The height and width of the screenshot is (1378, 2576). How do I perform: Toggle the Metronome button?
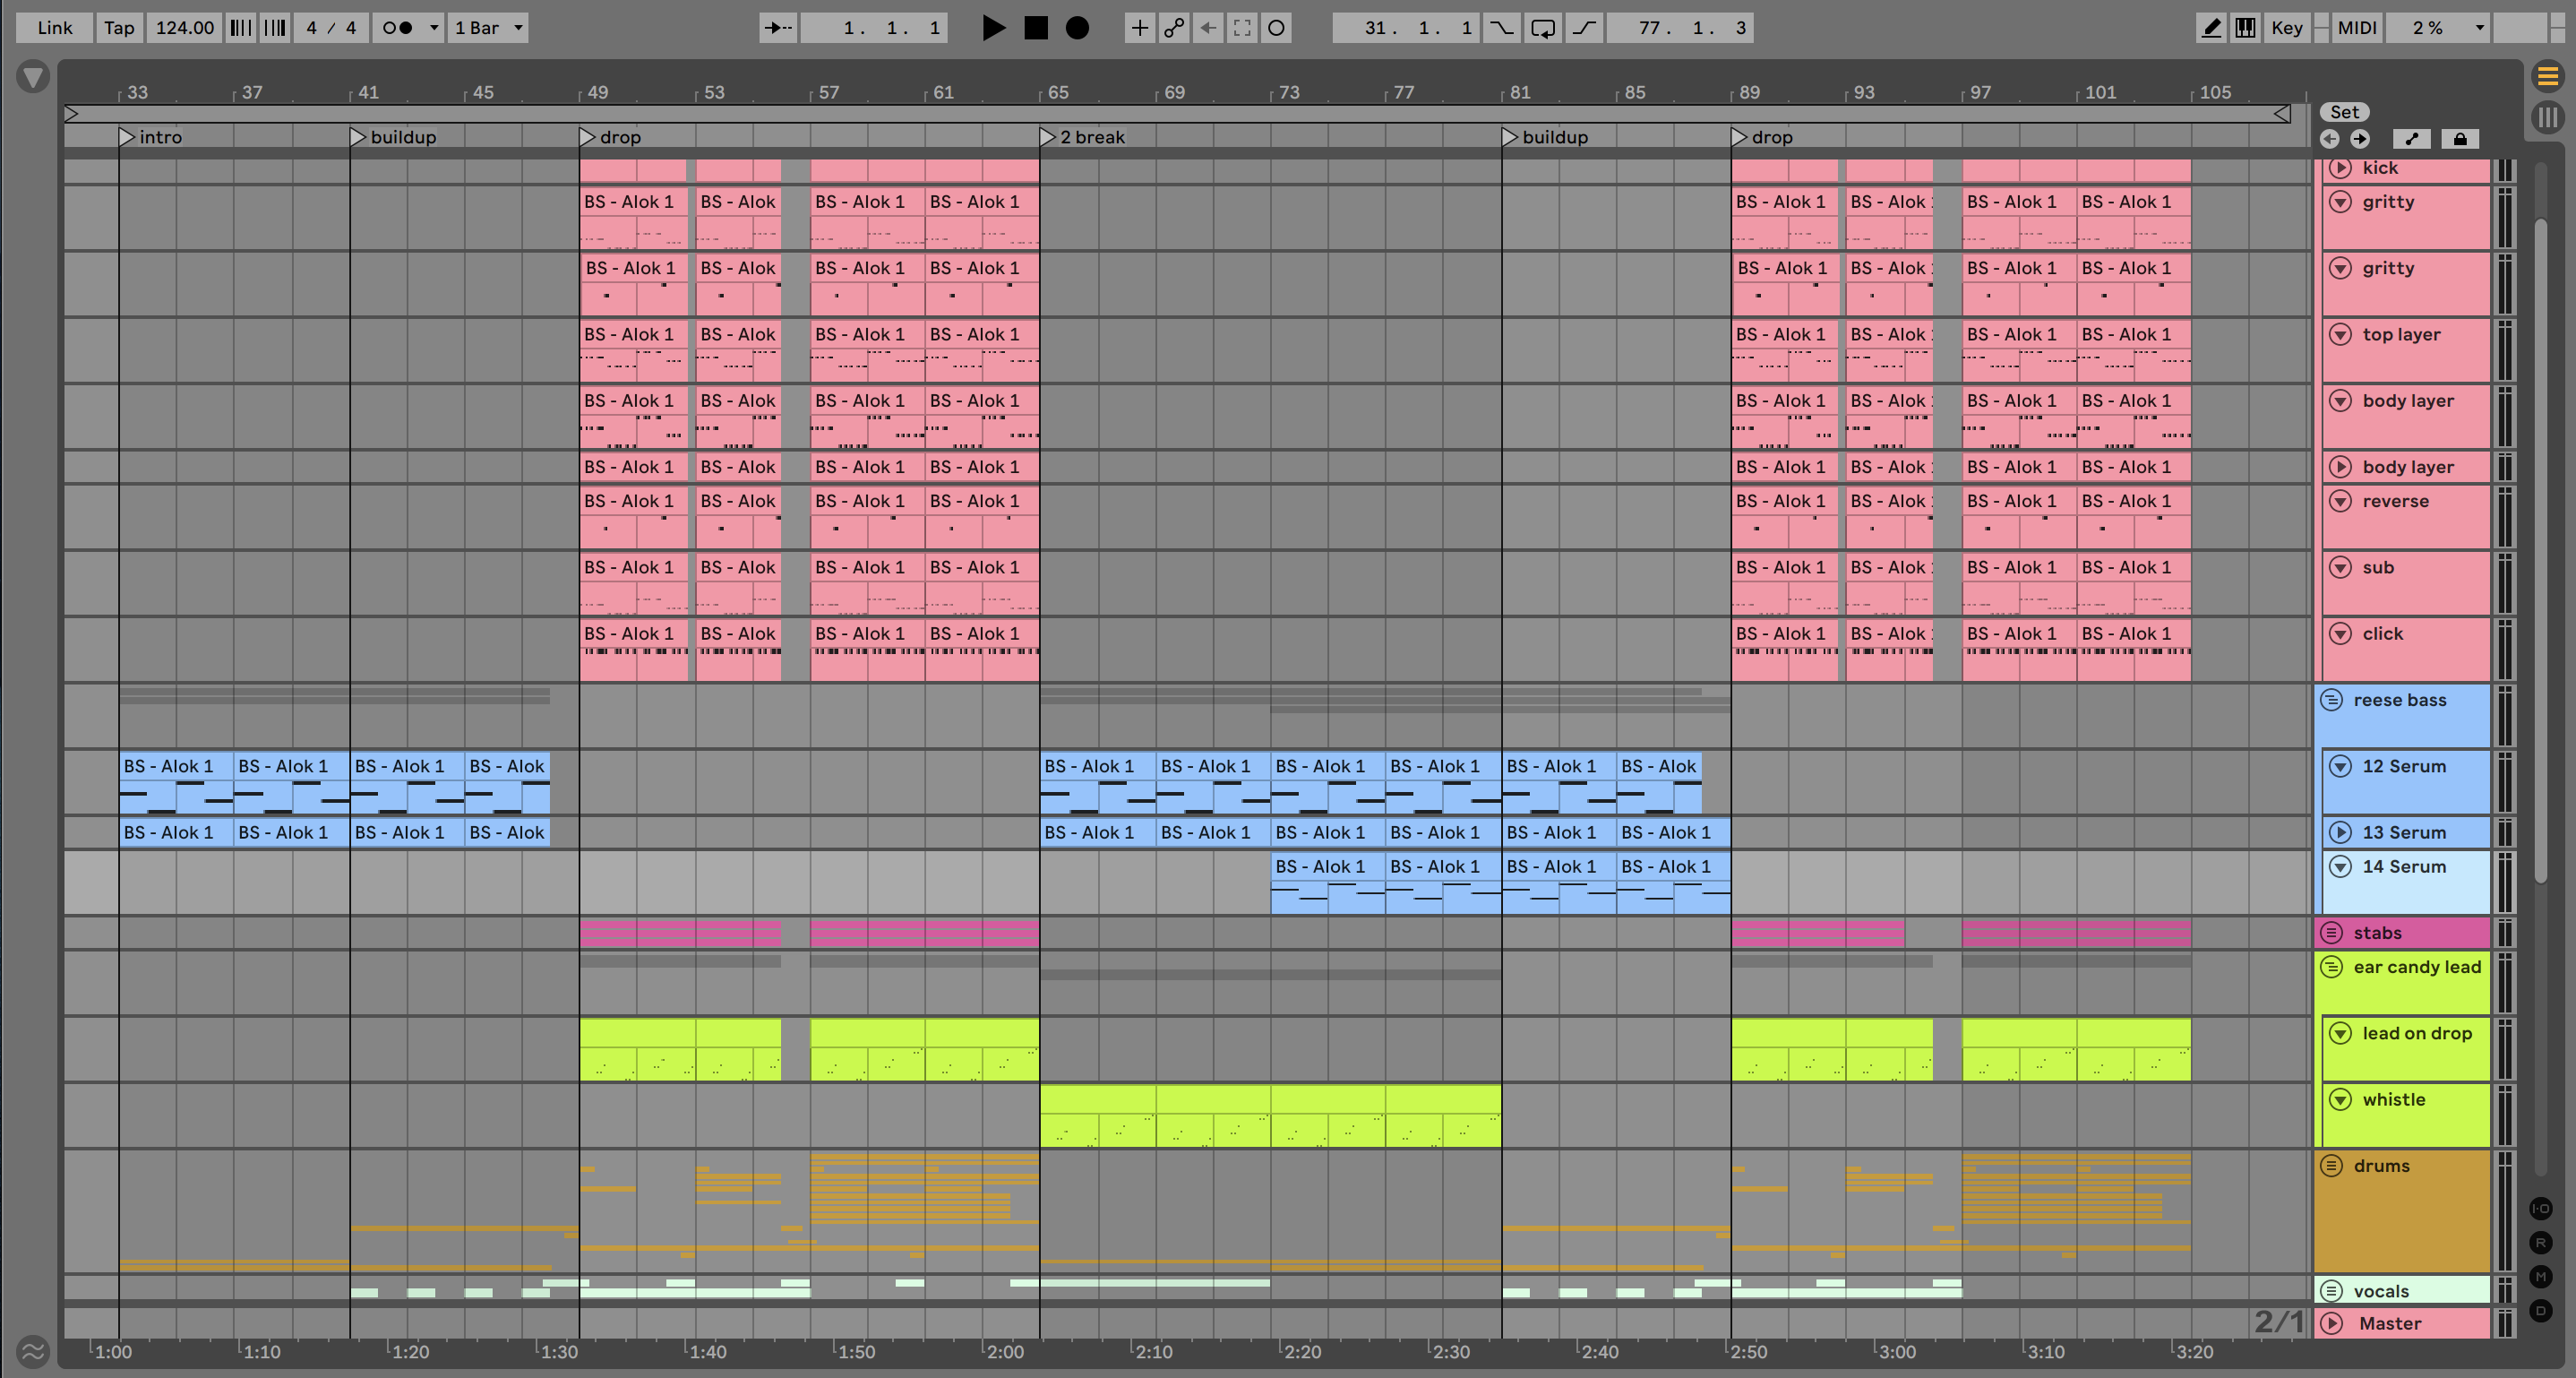click(398, 27)
